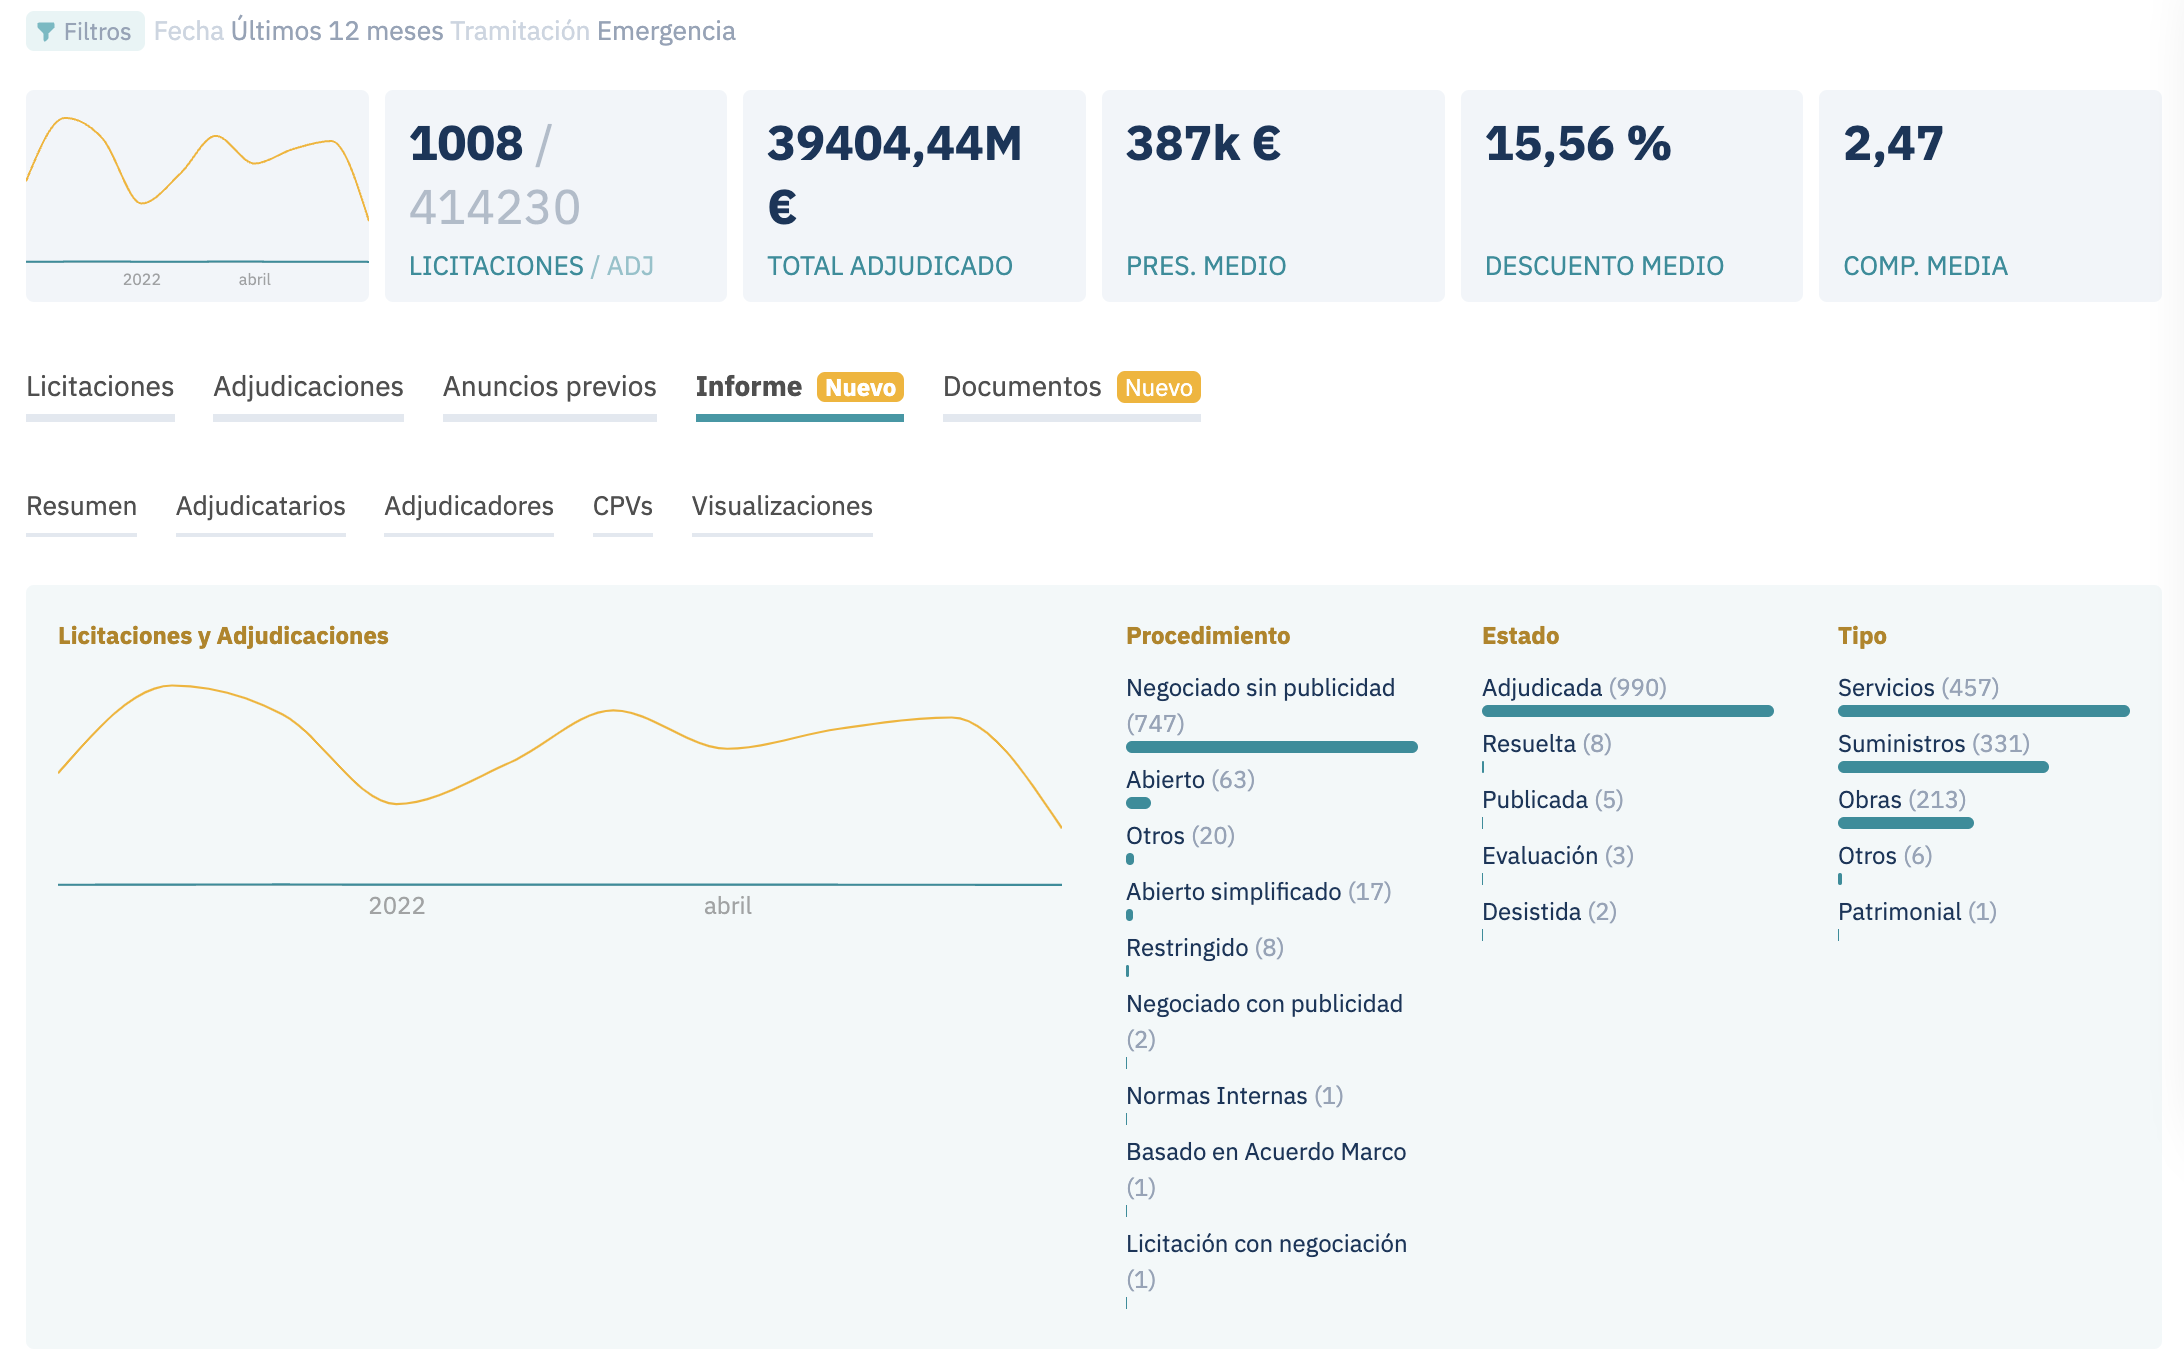Screen dimensions: 2184x1372
Task: Click the funnel icon in Filtros
Action: pyautogui.click(x=46, y=32)
